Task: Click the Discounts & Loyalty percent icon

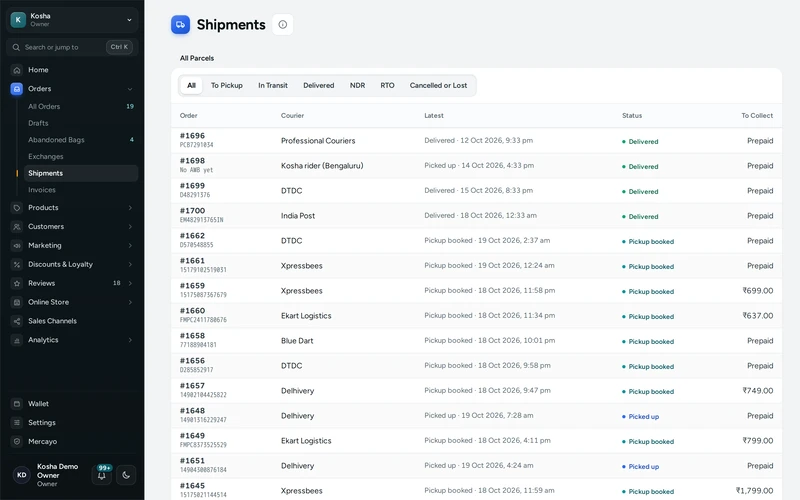Action: click(17, 264)
